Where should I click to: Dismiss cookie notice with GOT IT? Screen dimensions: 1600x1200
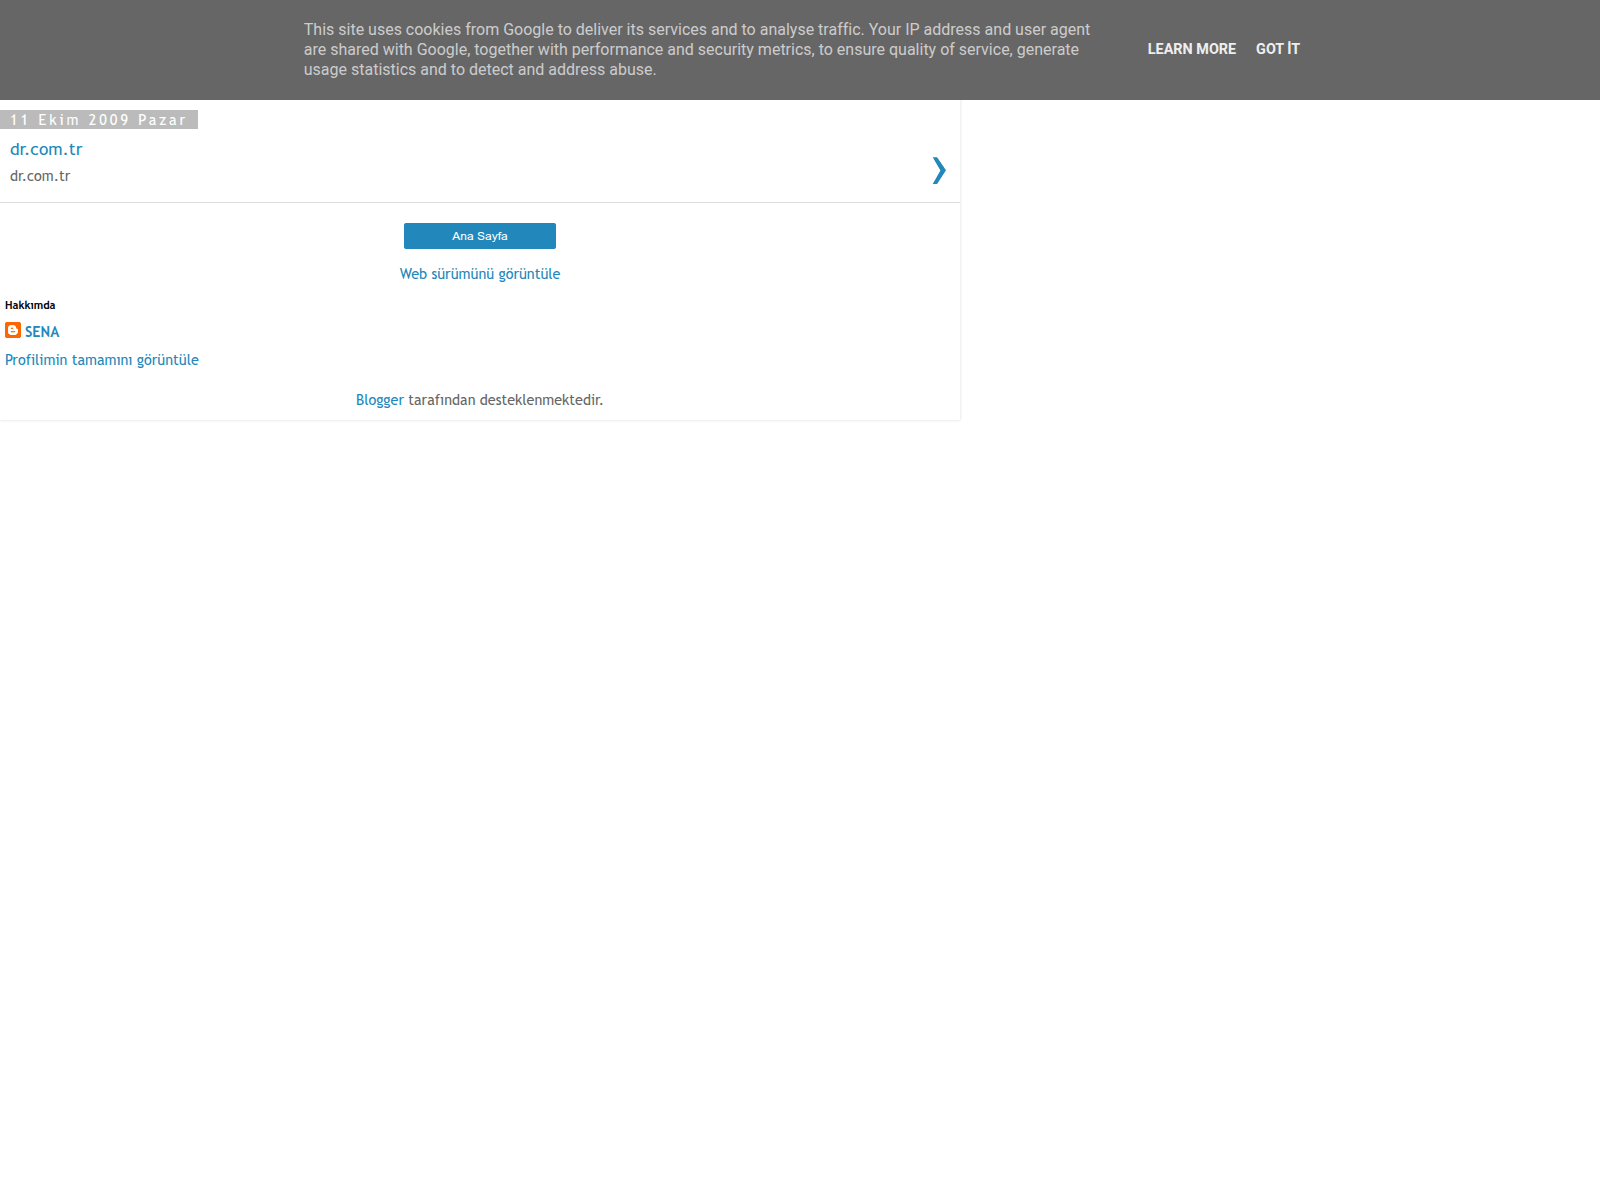point(1277,49)
